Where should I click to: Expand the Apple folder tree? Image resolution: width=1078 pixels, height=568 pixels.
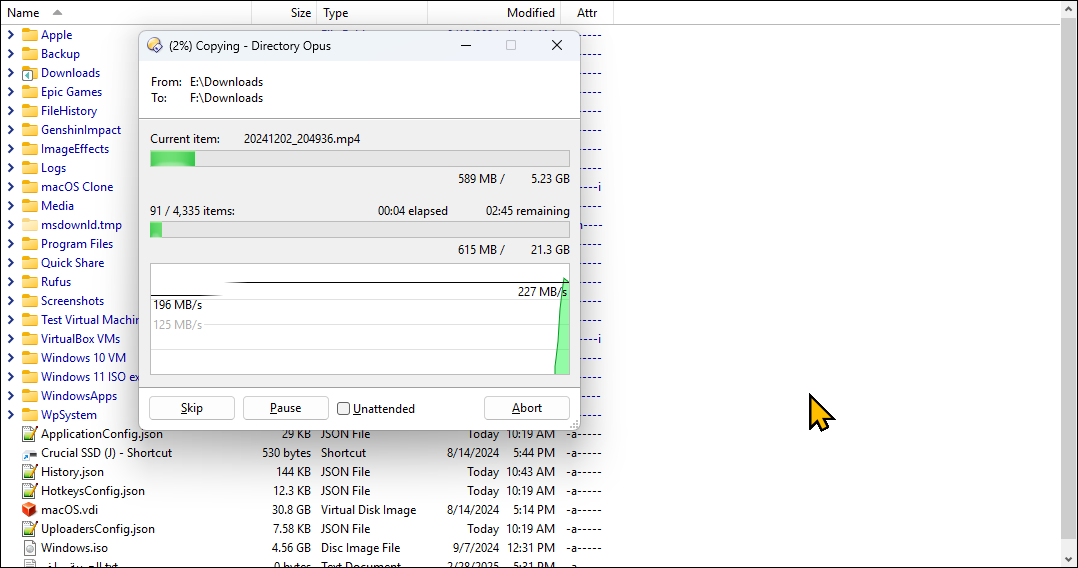pyautogui.click(x=10, y=35)
